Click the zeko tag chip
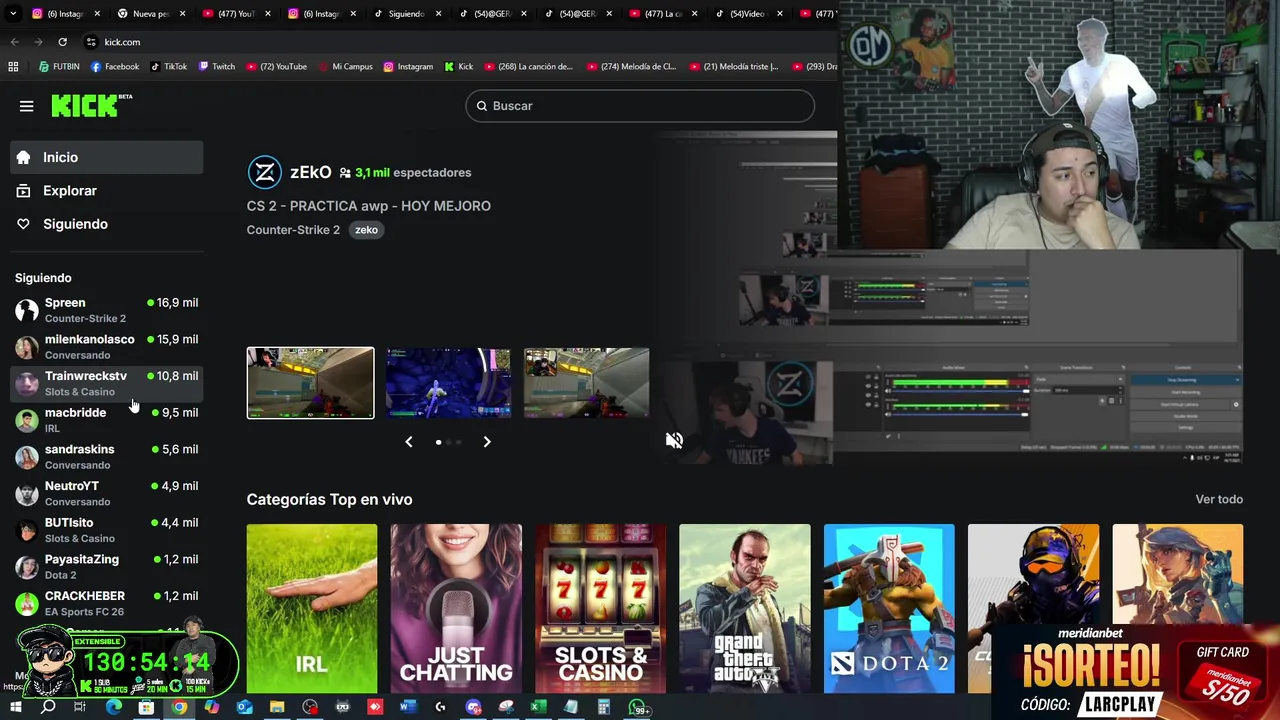Image resolution: width=1280 pixels, height=720 pixels. pos(366,230)
